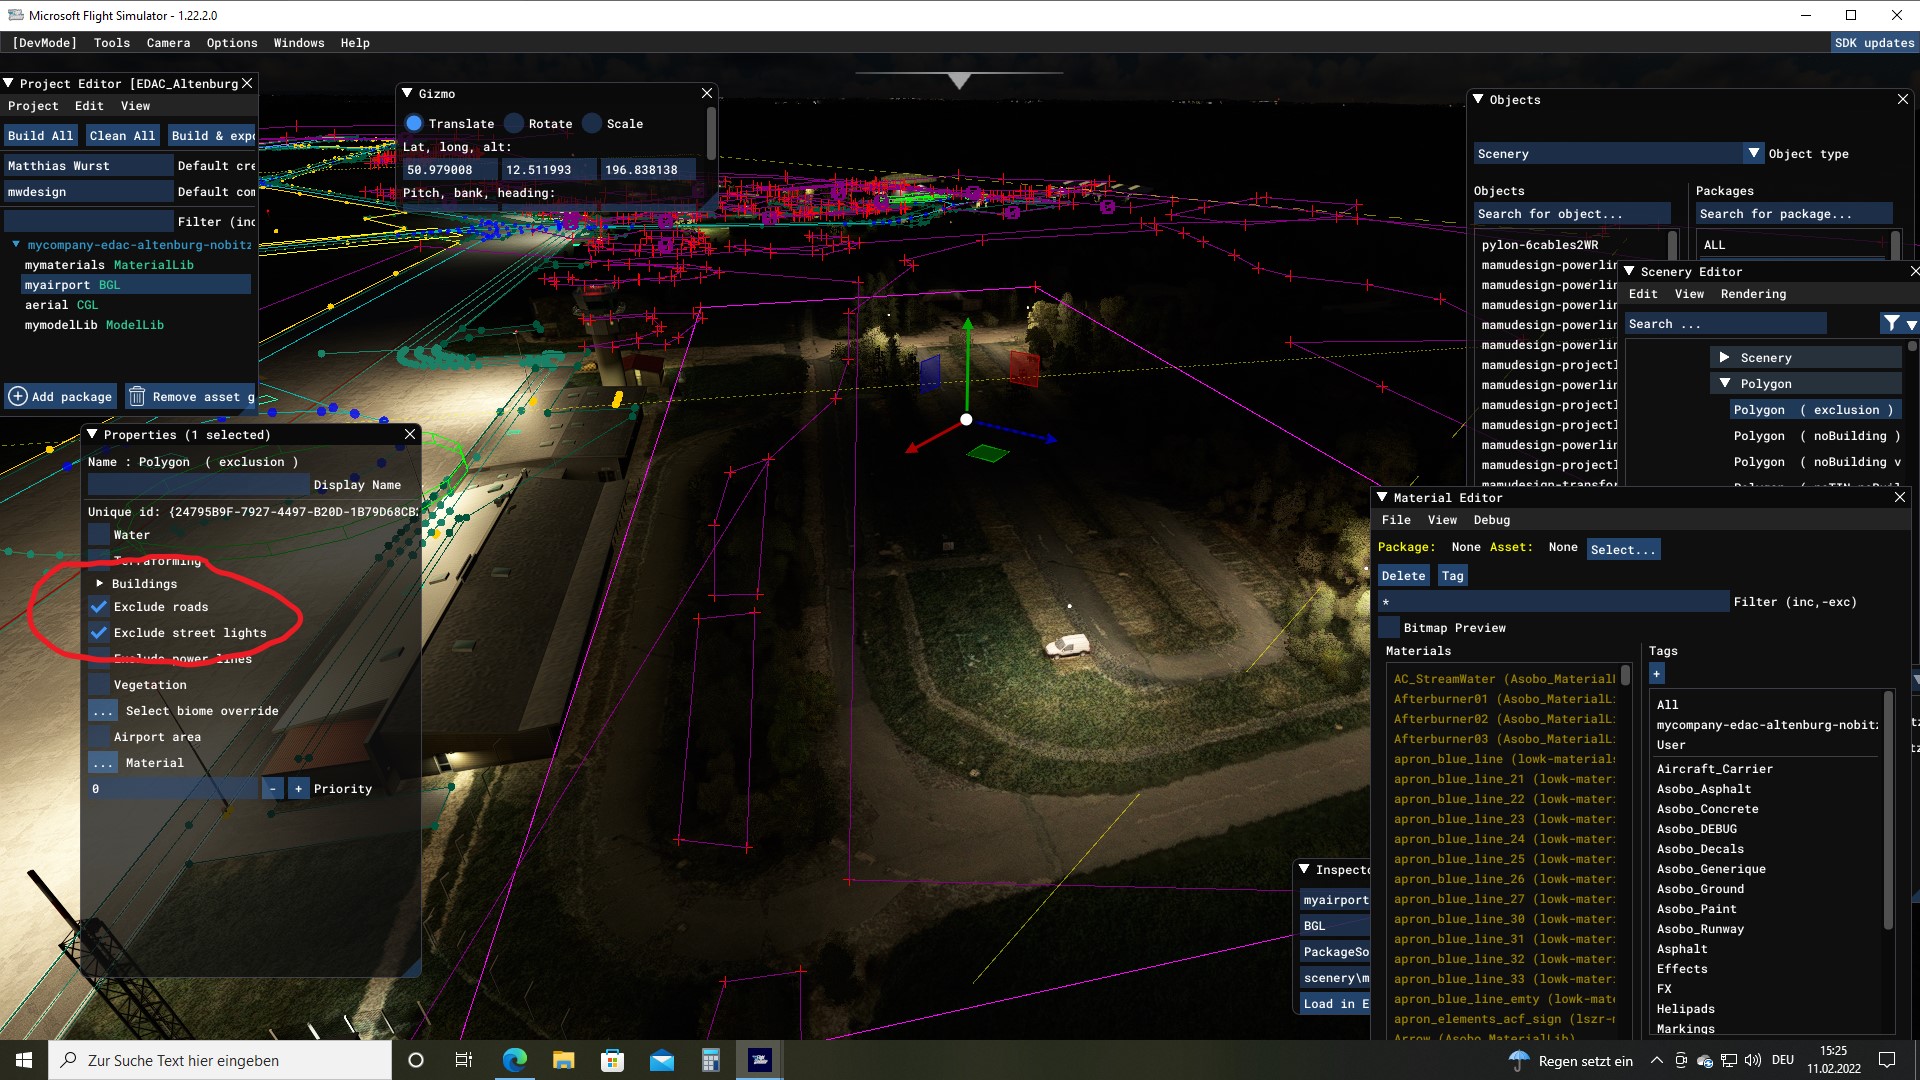Open the notification center icon
1920x1080 pixels.
(x=1887, y=1060)
